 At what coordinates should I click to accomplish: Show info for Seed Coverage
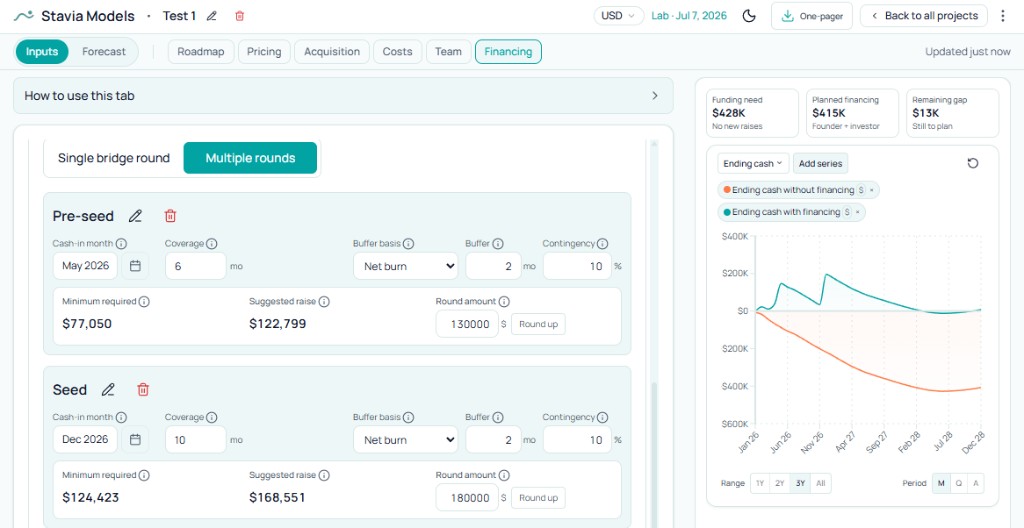[212, 418]
